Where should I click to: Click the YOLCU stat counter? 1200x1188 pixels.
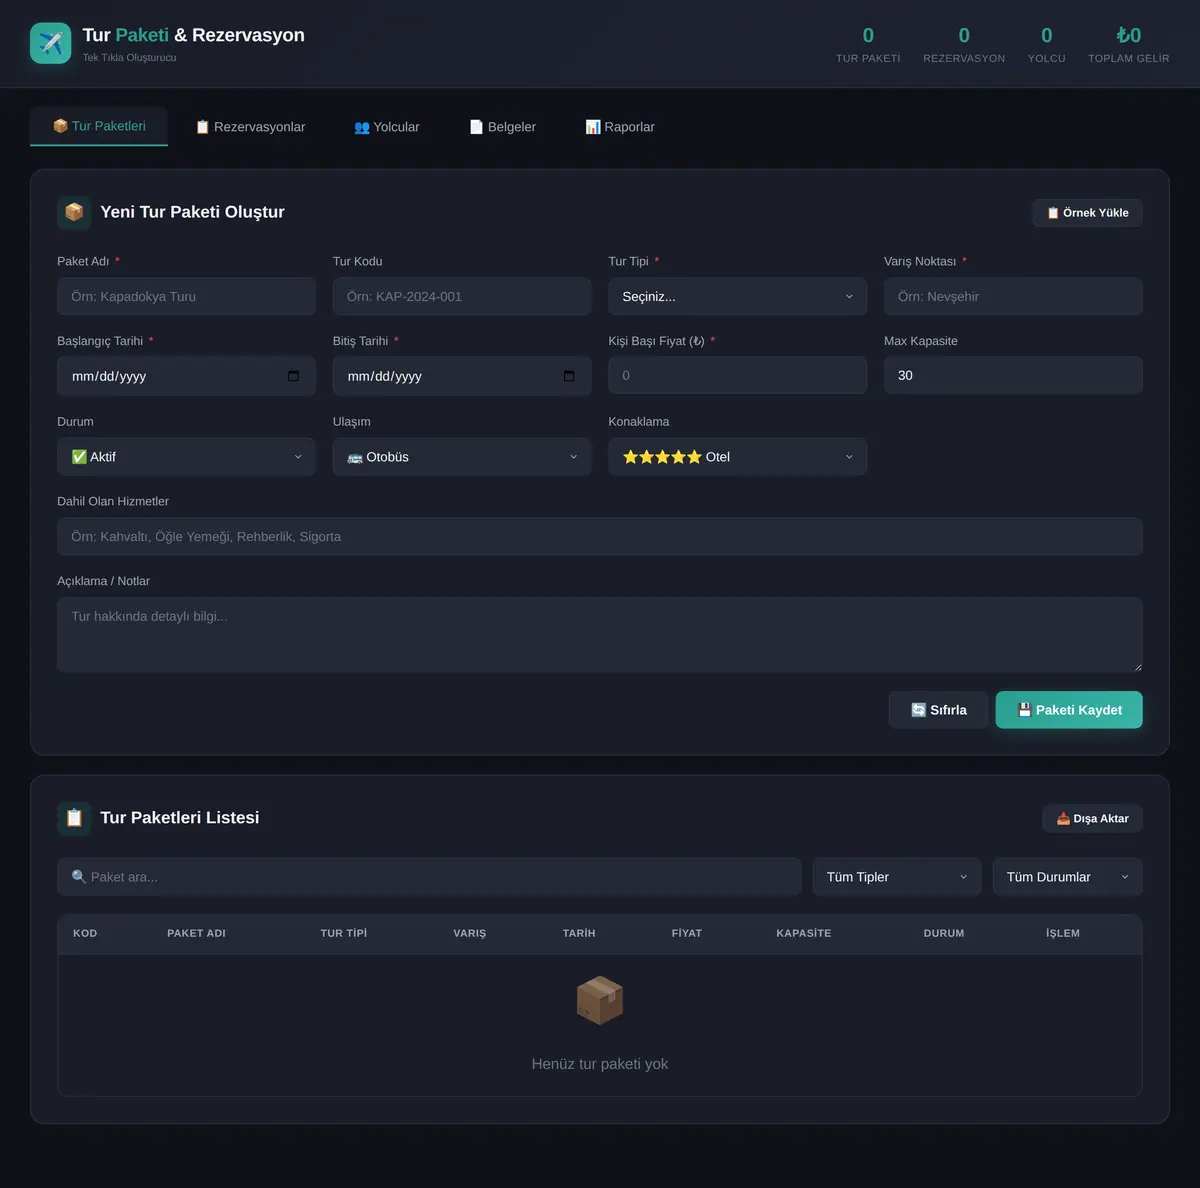[x=1047, y=44]
